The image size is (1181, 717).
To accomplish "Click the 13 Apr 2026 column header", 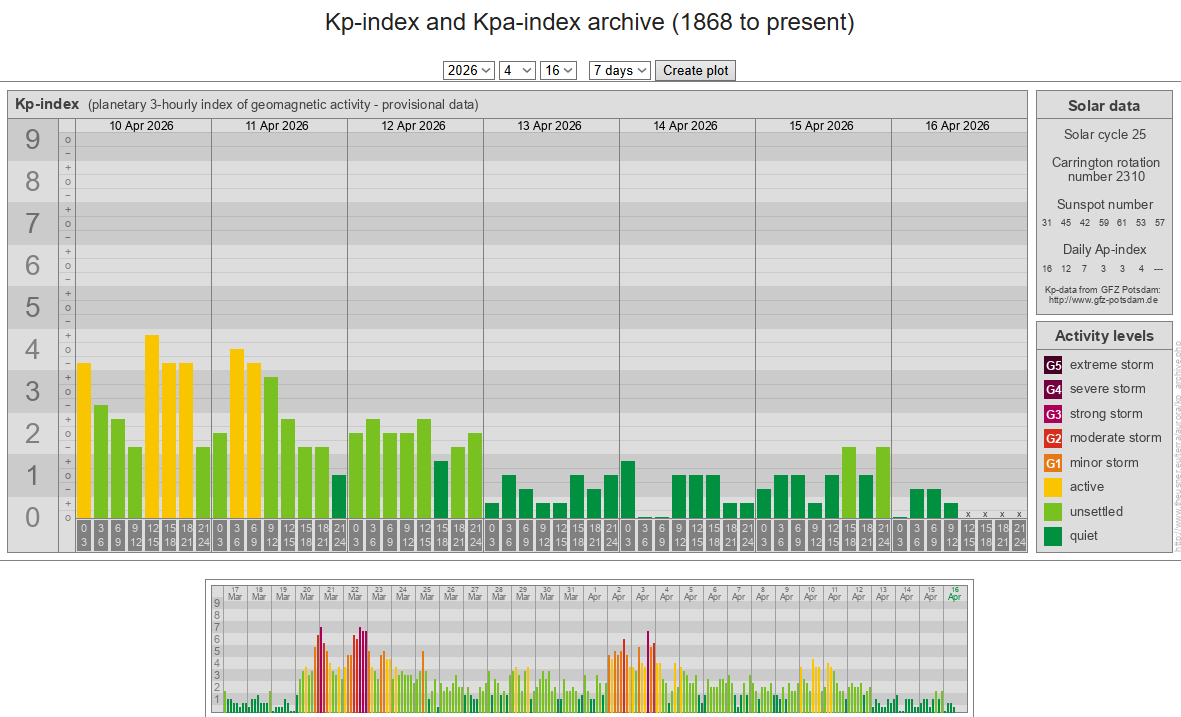I will click(x=549, y=126).
